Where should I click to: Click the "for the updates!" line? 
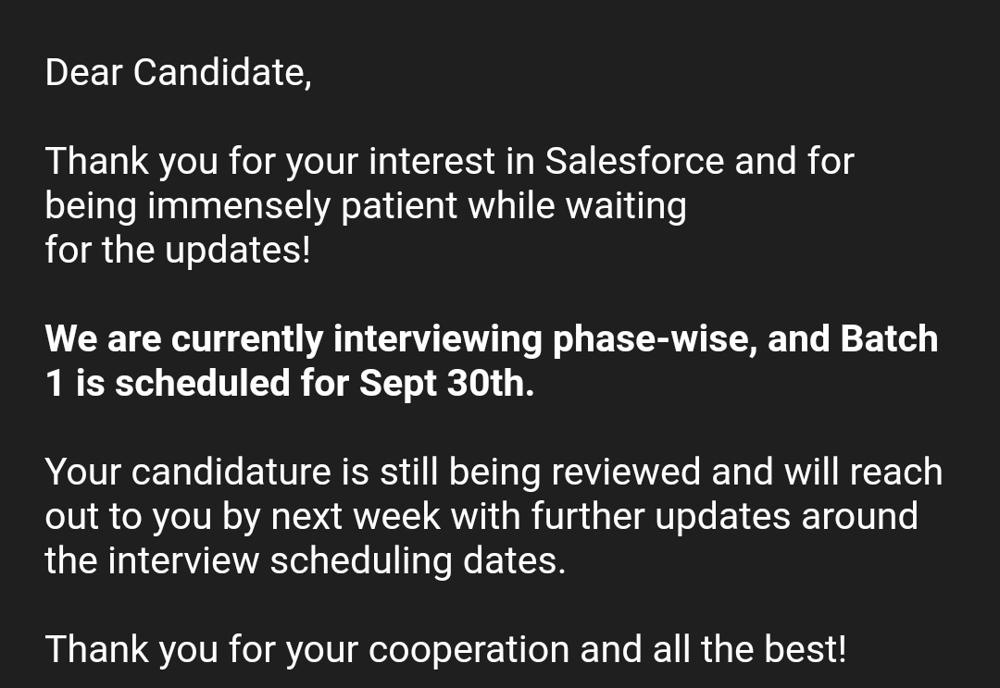[x=178, y=249]
